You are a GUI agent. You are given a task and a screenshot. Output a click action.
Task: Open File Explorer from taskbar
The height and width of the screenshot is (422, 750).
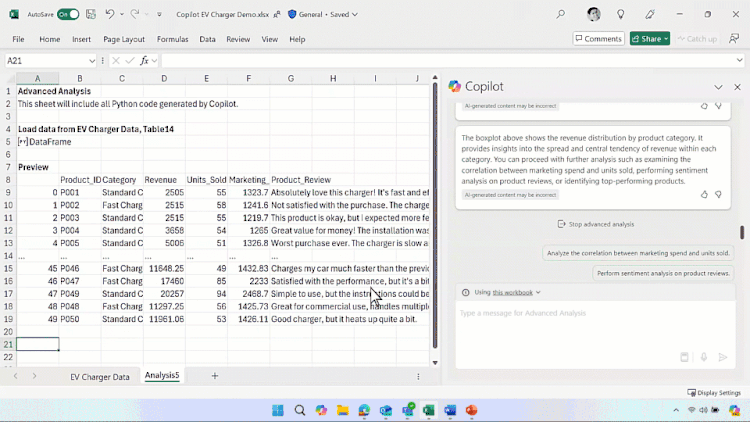[342, 410]
